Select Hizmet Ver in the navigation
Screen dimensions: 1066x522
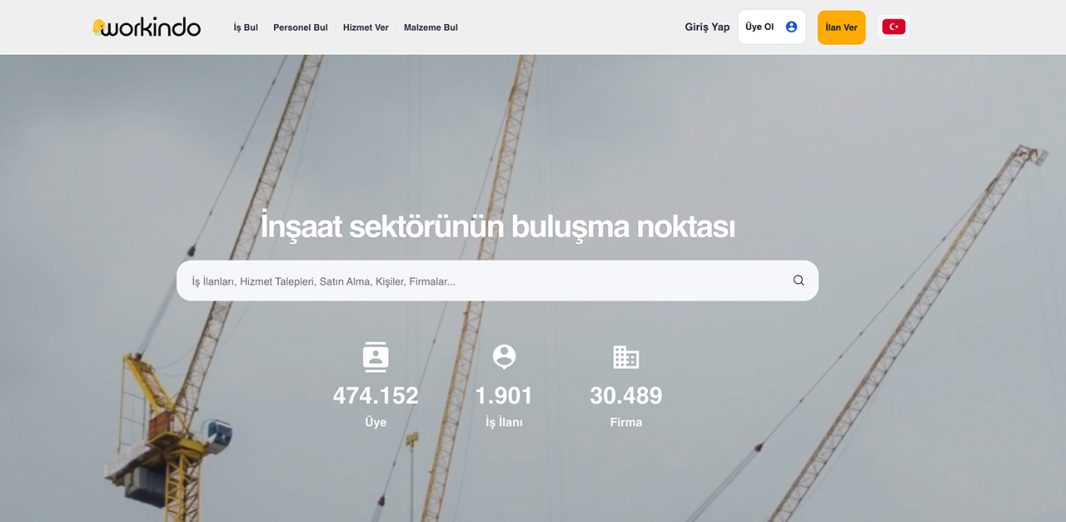pyautogui.click(x=366, y=28)
